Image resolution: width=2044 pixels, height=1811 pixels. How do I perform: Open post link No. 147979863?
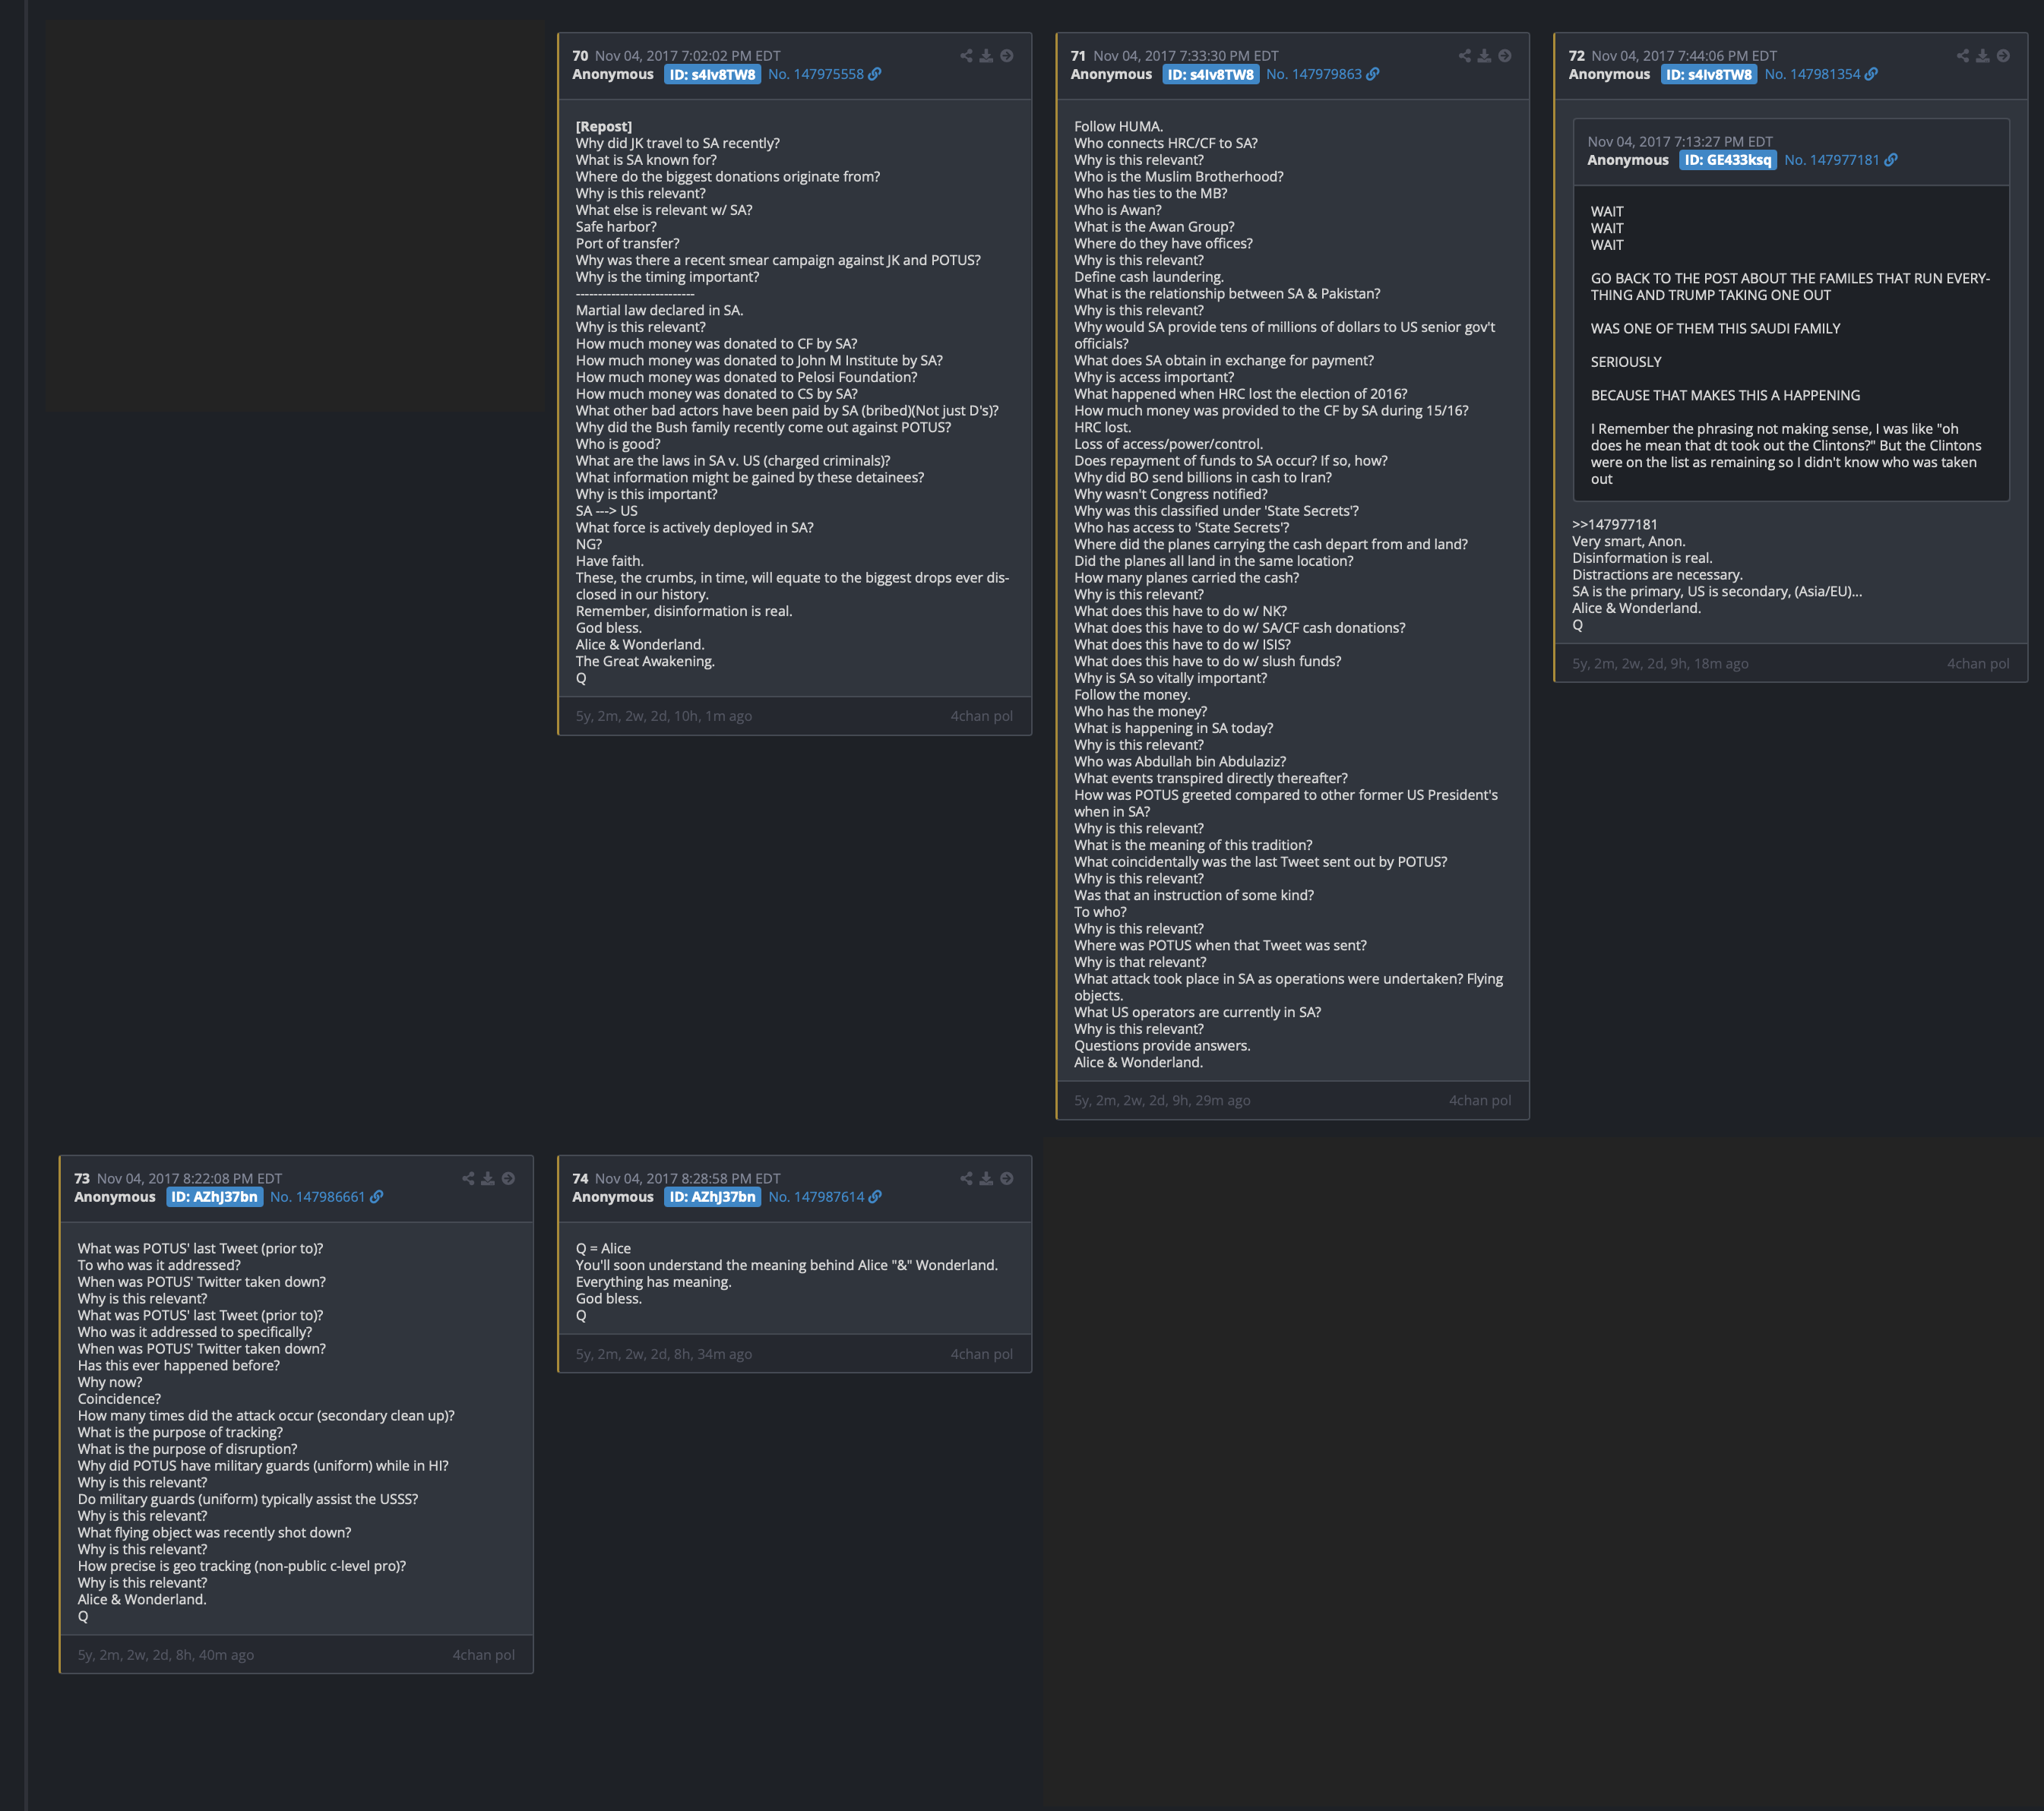click(x=1313, y=74)
